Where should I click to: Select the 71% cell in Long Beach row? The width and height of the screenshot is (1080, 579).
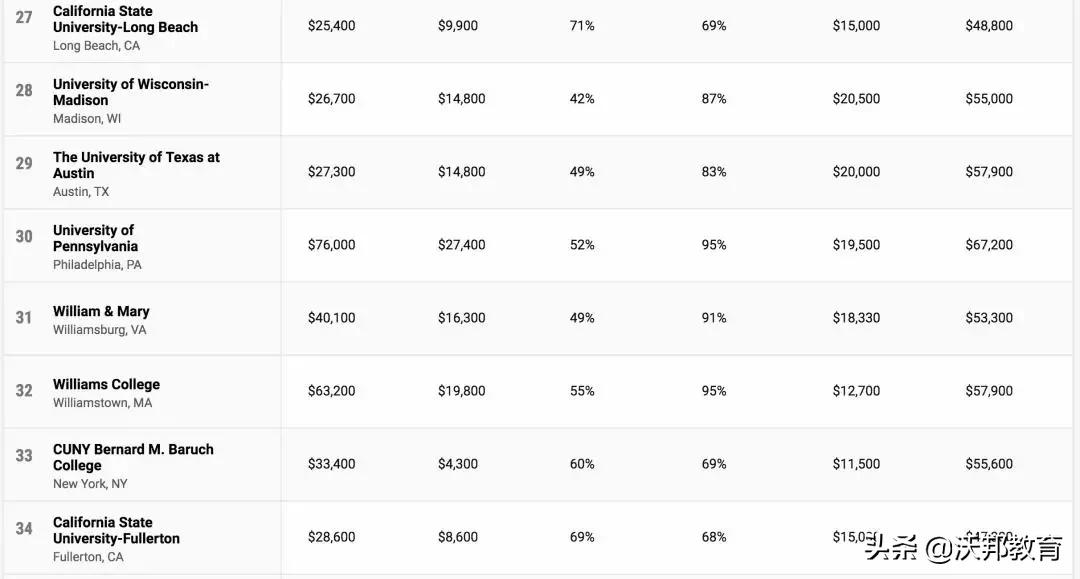pos(582,26)
